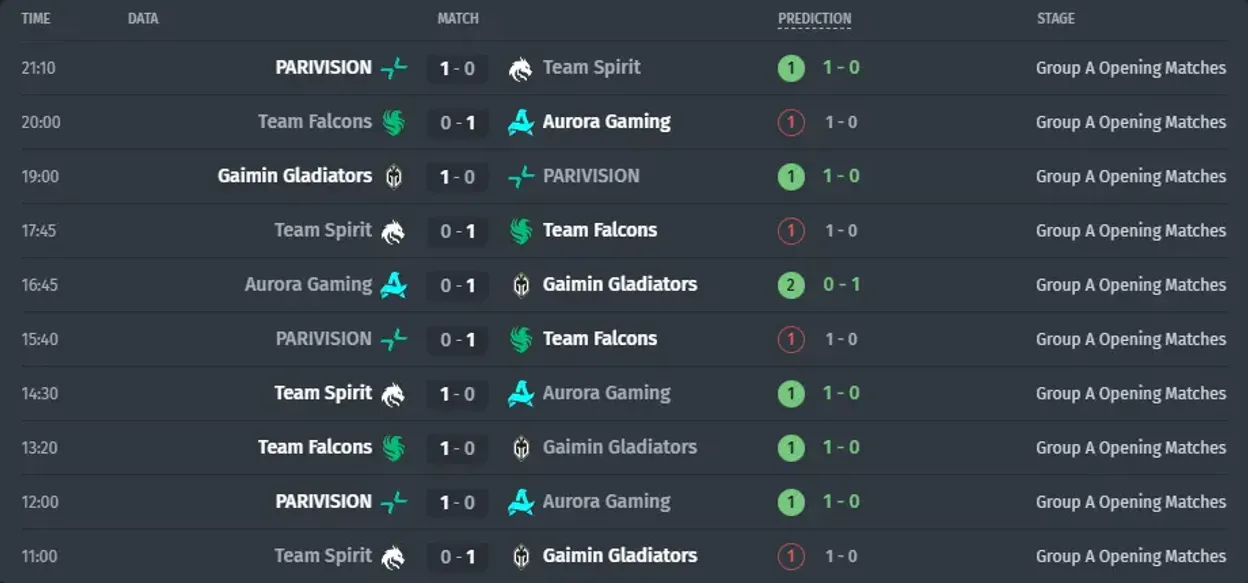Screen dimensions: 1248x583
Task: Click green prediction badge of the 21:10 match
Action: tap(791, 68)
